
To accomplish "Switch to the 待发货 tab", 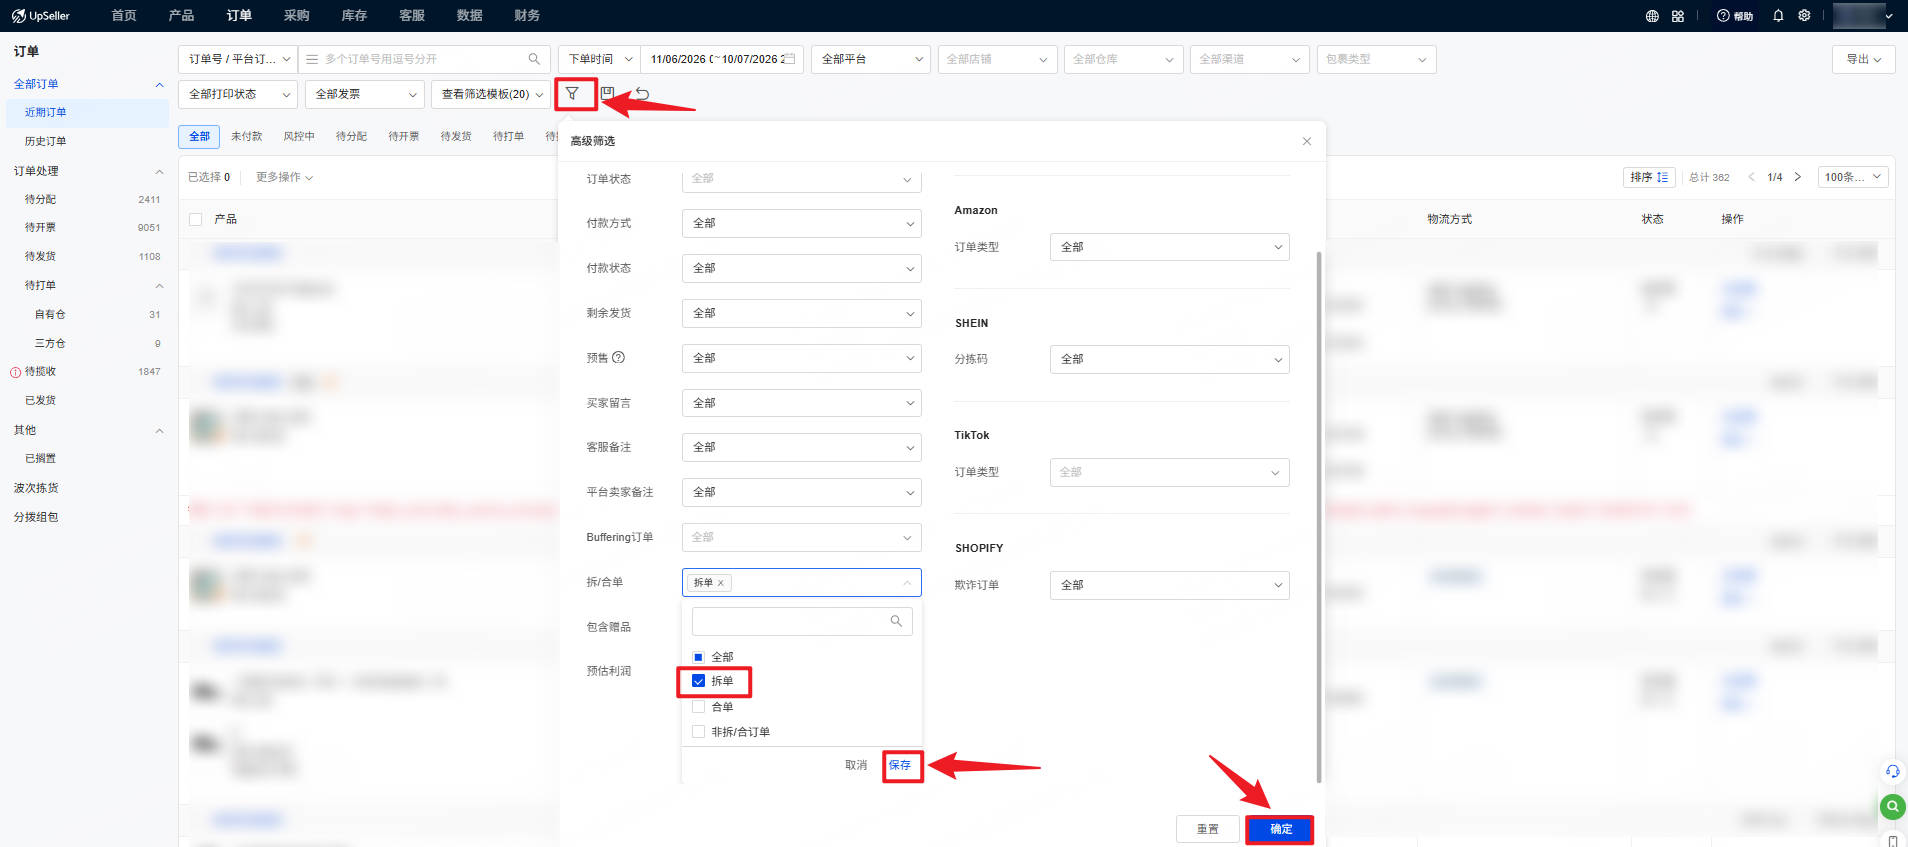I will pyautogui.click(x=456, y=136).
